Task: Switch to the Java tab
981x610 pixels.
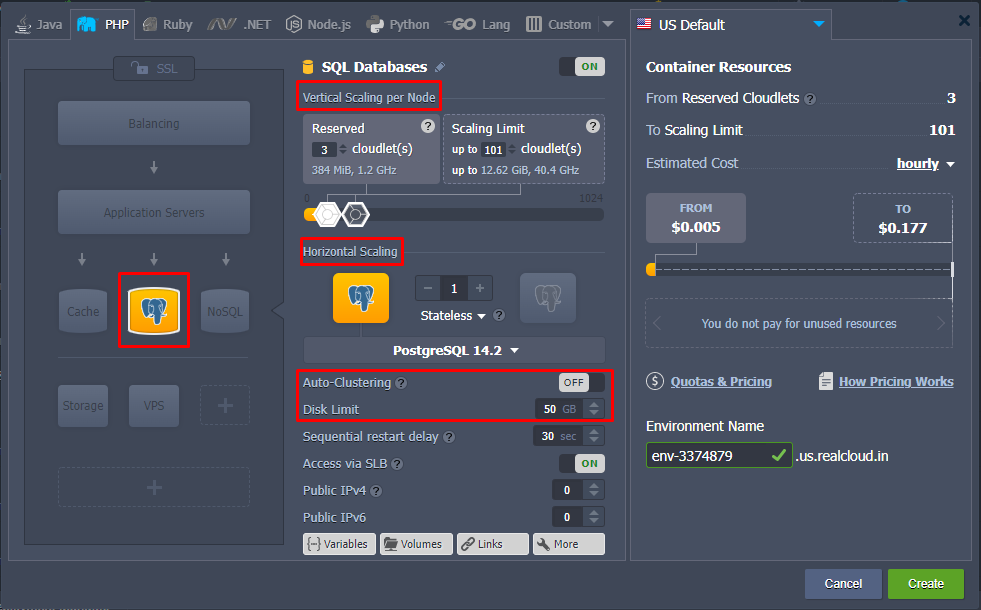Action: coord(40,24)
